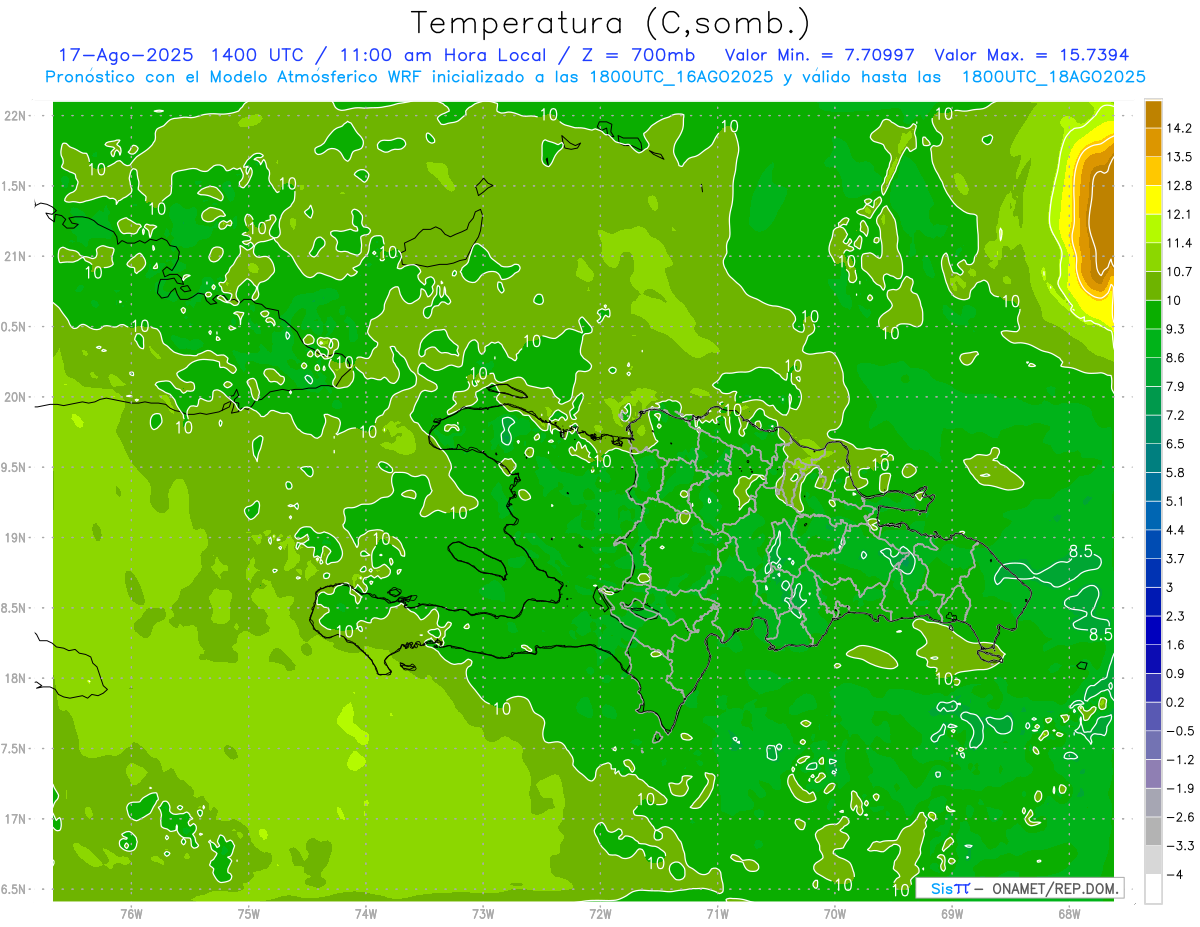Click the "Valor Min. = 7.70997" readout
Image resolution: width=1200 pixels, height=927 pixels.
821,55
